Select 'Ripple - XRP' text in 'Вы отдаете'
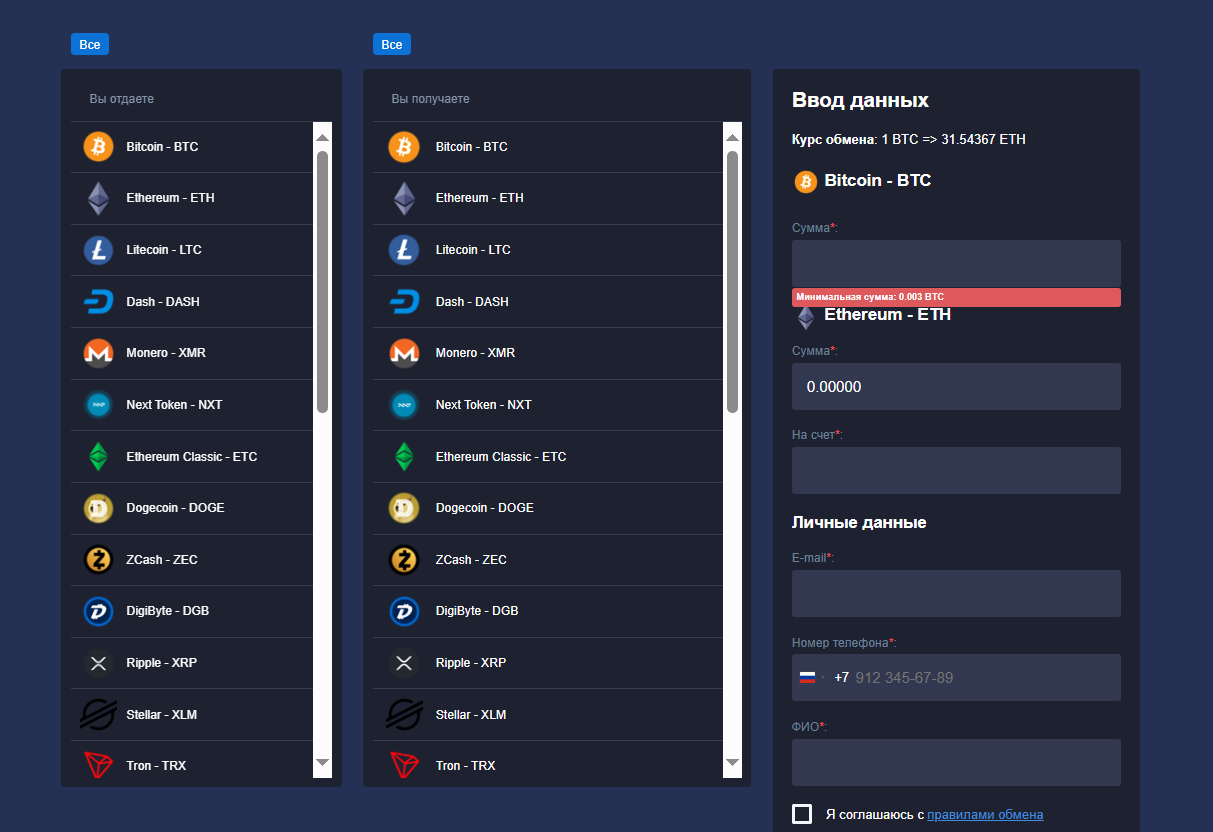This screenshot has width=1213, height=832. click(162, 663)
